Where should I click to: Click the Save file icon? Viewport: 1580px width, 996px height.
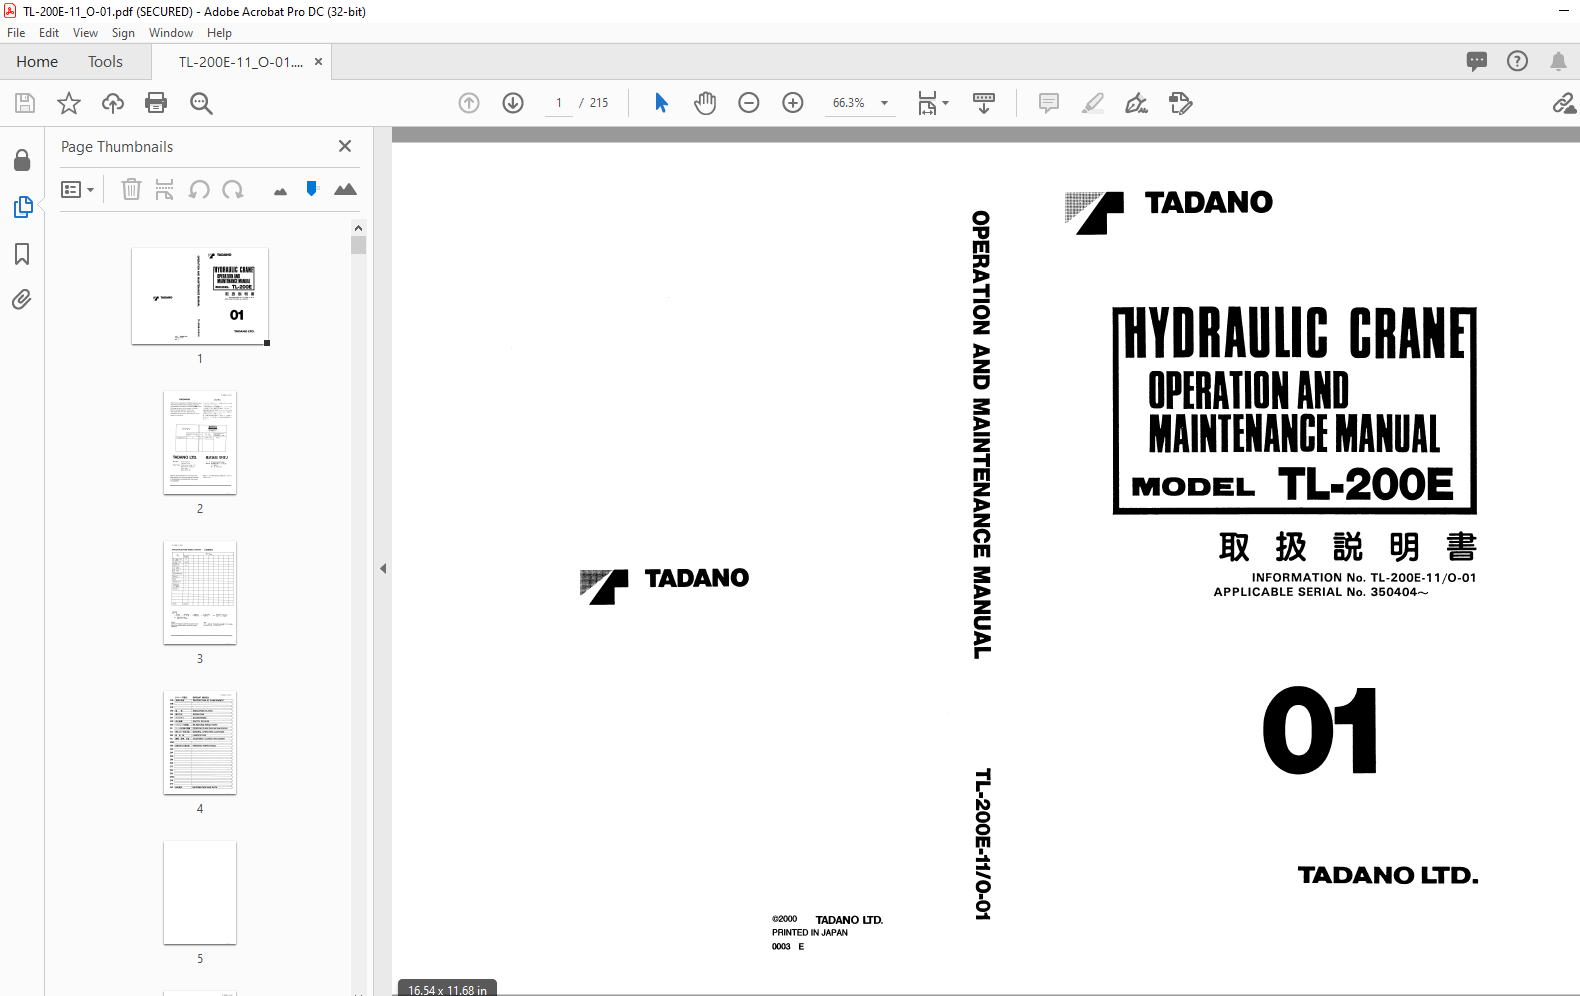pos(25,103)
